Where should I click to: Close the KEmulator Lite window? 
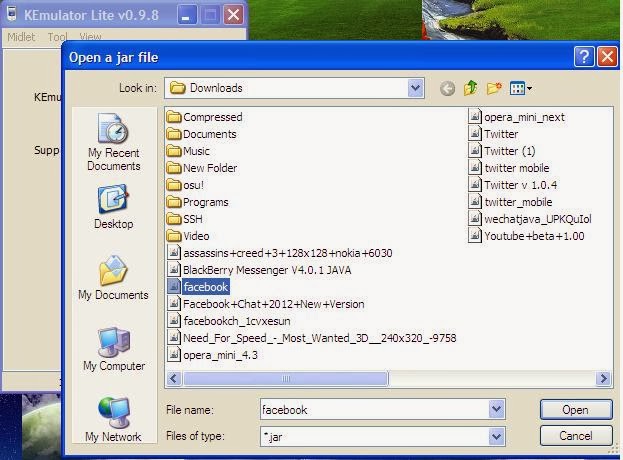pos(233,15)
